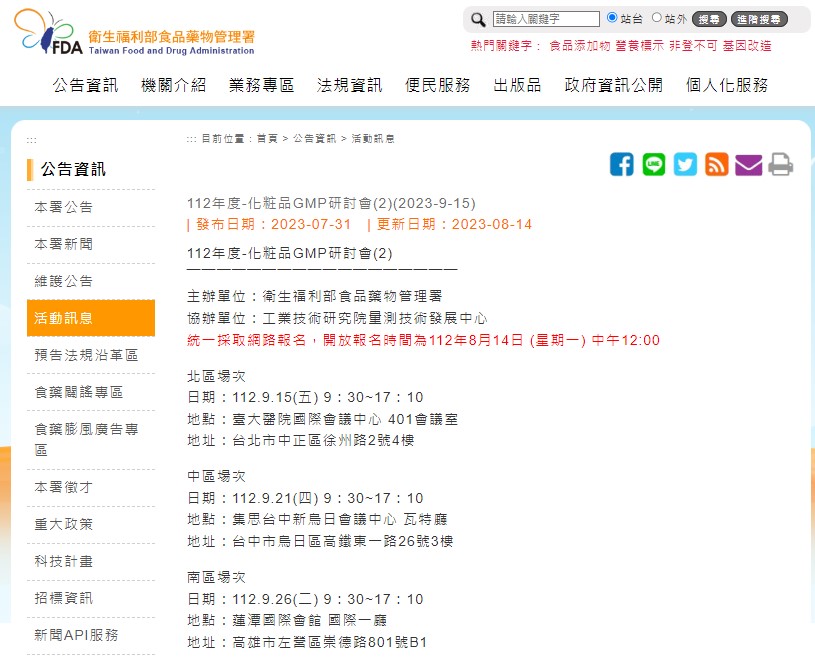Go to 活動訊息 in breadcrumb

pyautogui.click(x=373, y=139)
